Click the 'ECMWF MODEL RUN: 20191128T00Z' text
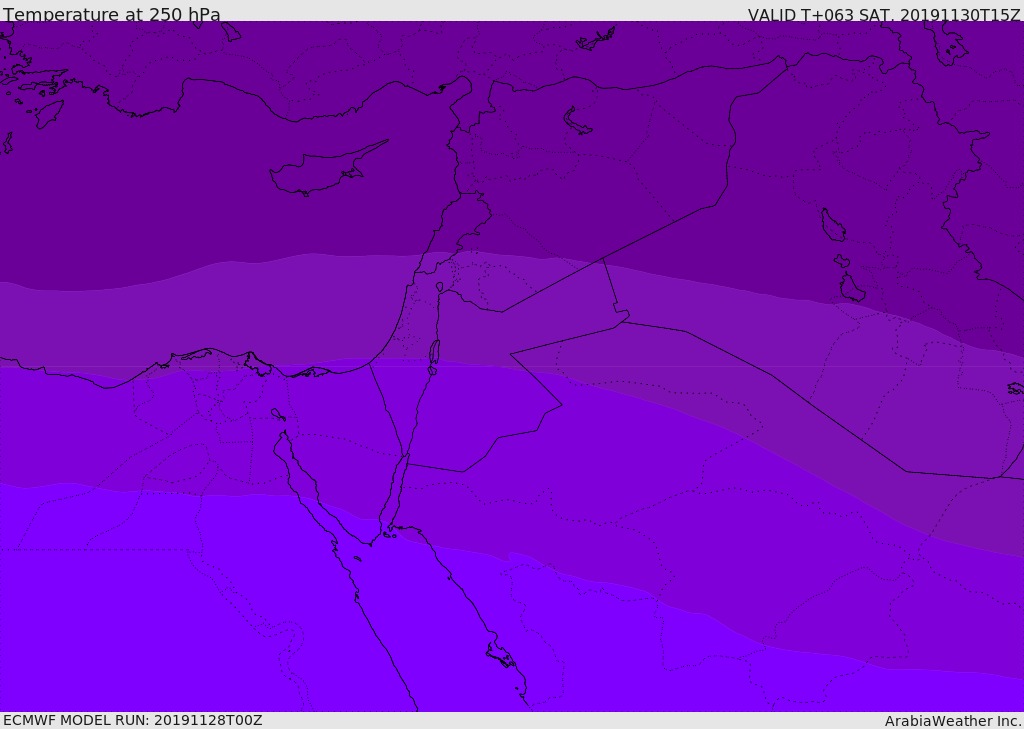 (x=133, y=720)
